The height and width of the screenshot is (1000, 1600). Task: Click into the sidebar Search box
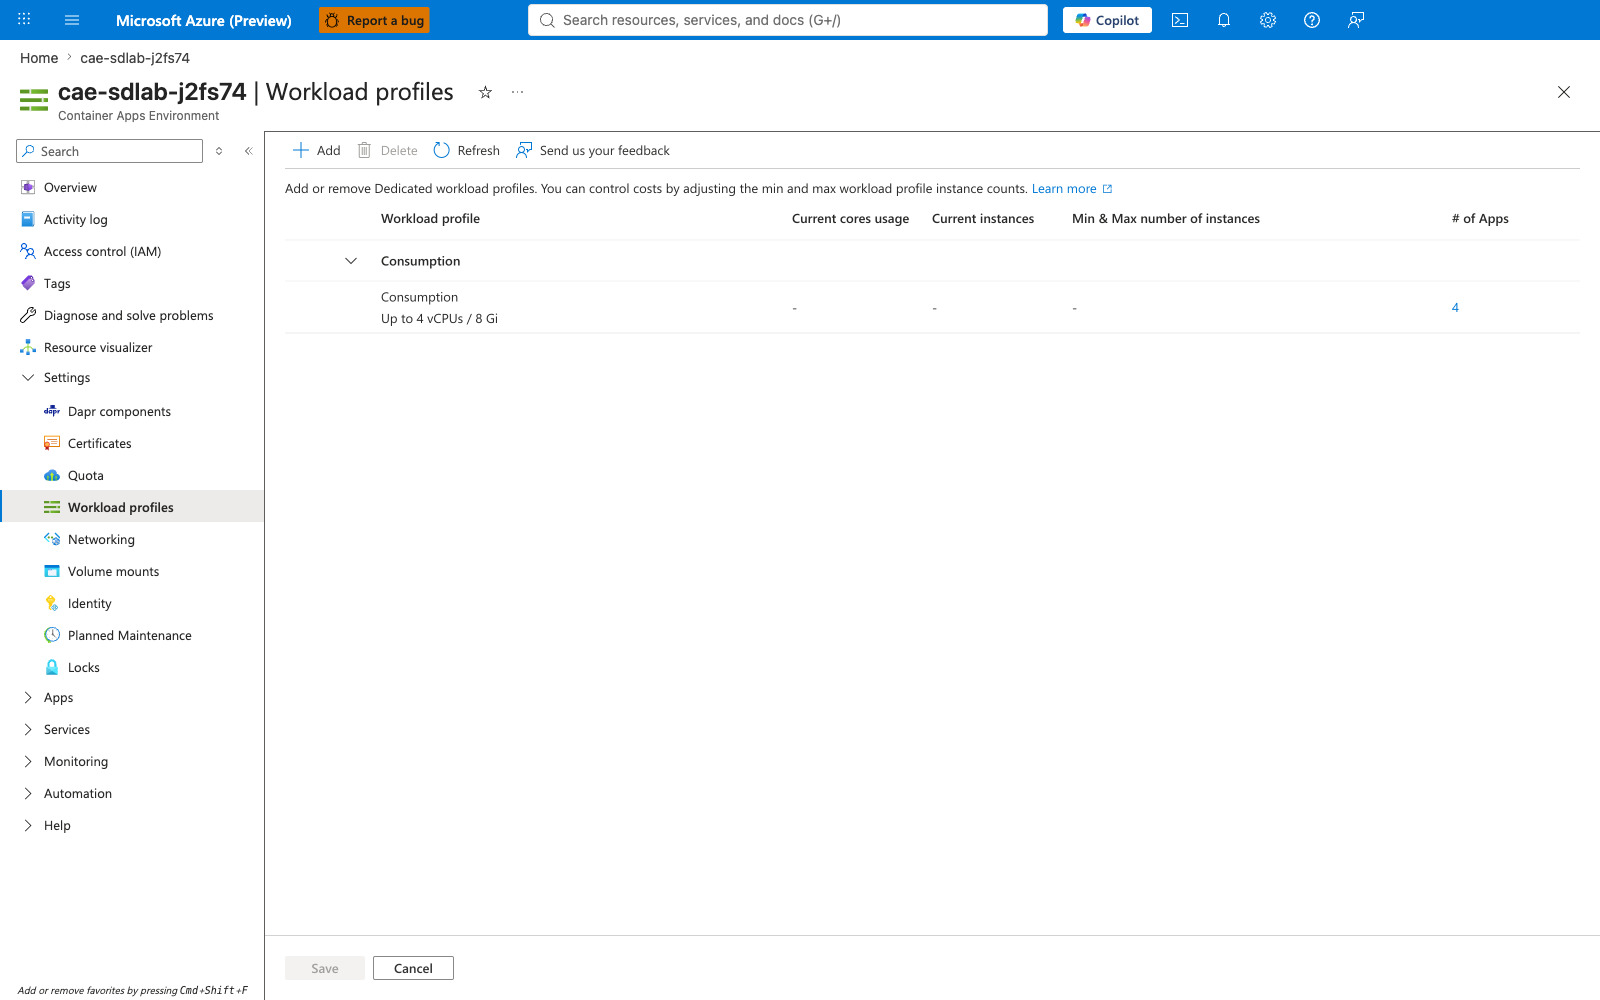[110, 151]
